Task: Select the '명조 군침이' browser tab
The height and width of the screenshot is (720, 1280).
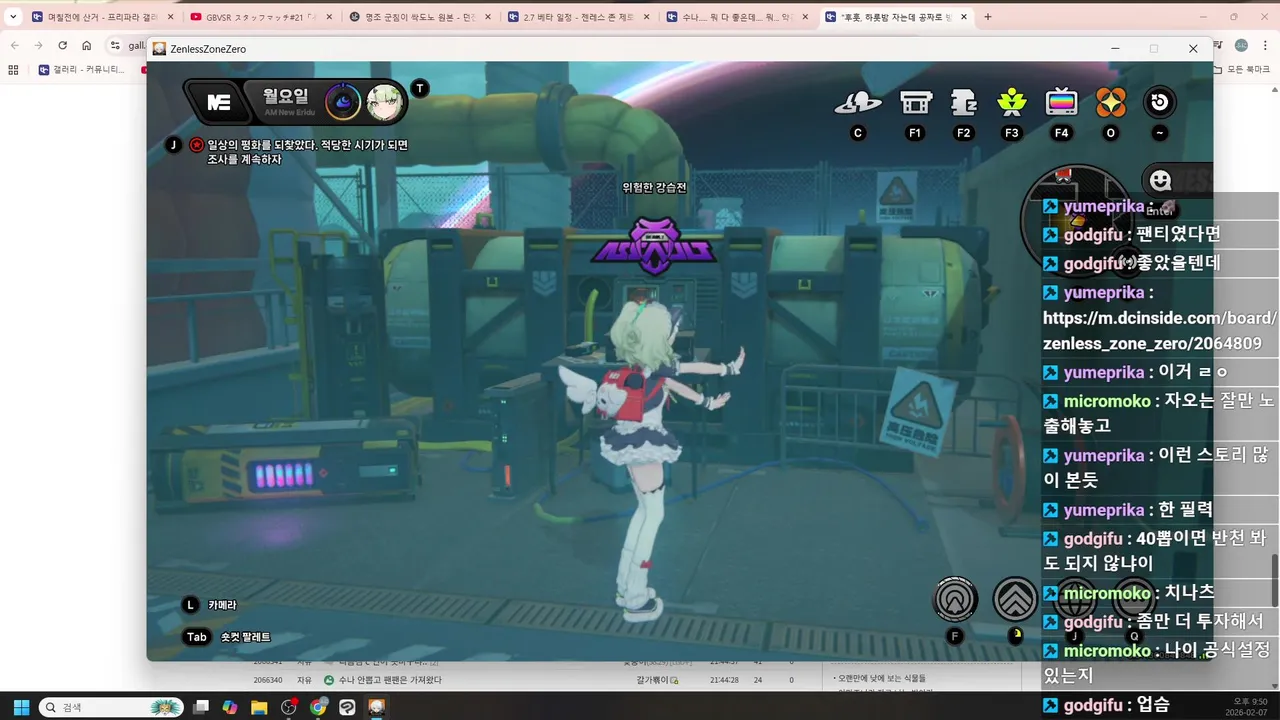Action: [x=418, y=17]
